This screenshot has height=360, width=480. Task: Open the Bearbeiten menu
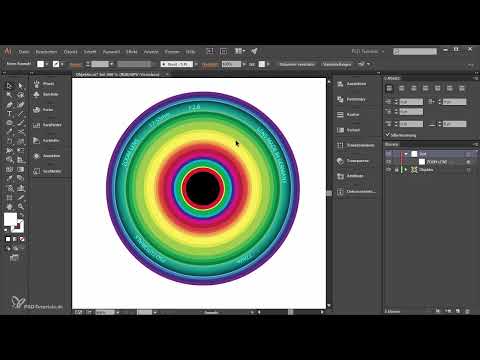point(46,52)
